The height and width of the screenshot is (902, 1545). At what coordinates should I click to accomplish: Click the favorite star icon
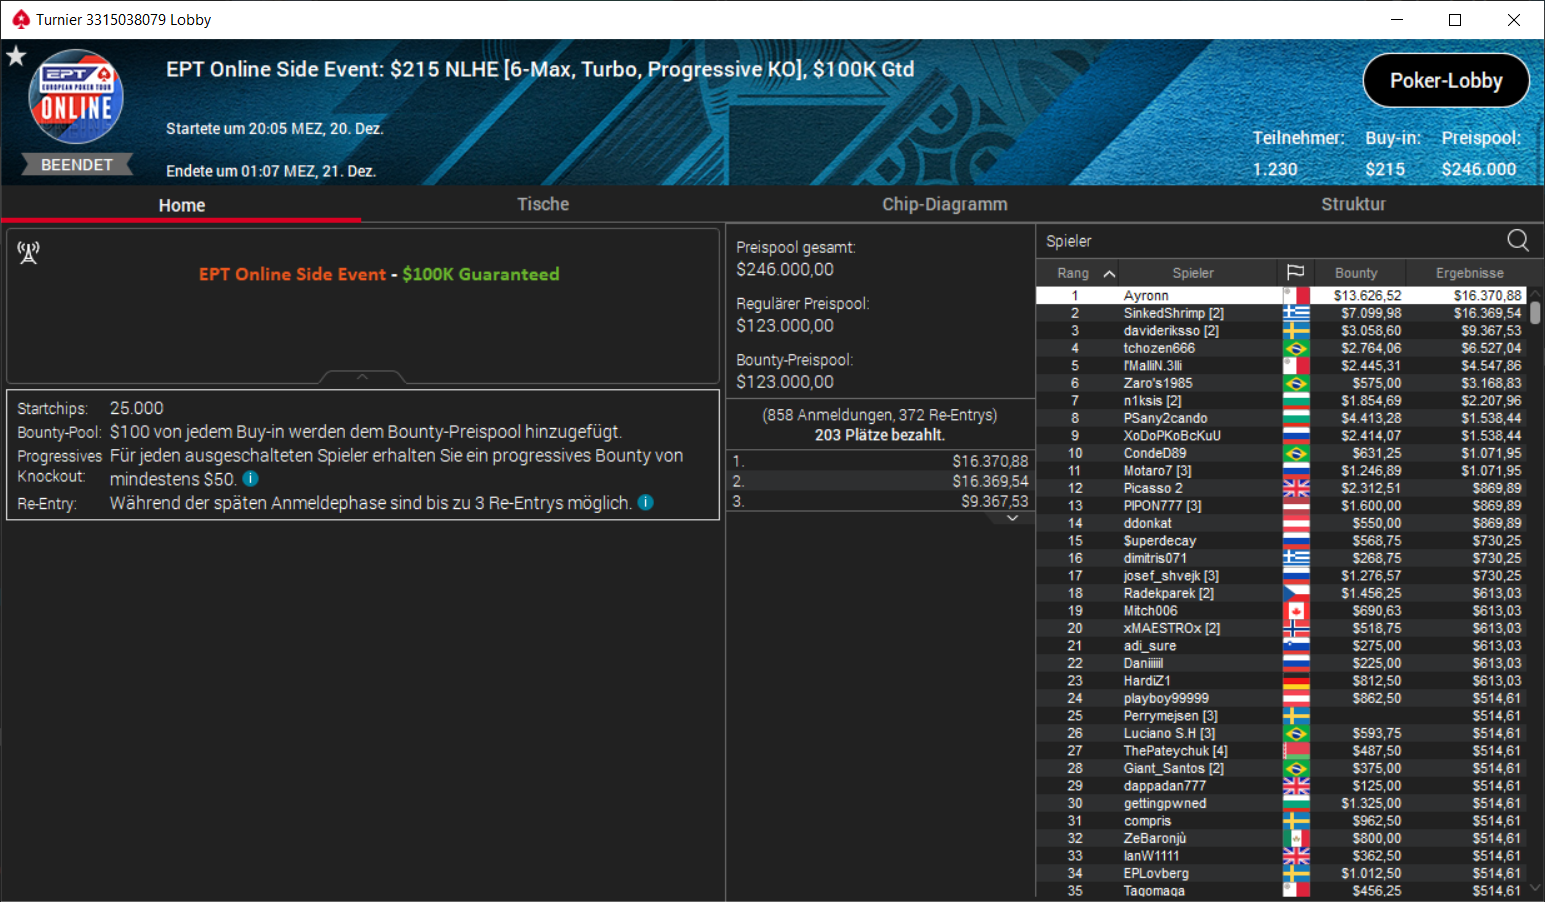16,56
